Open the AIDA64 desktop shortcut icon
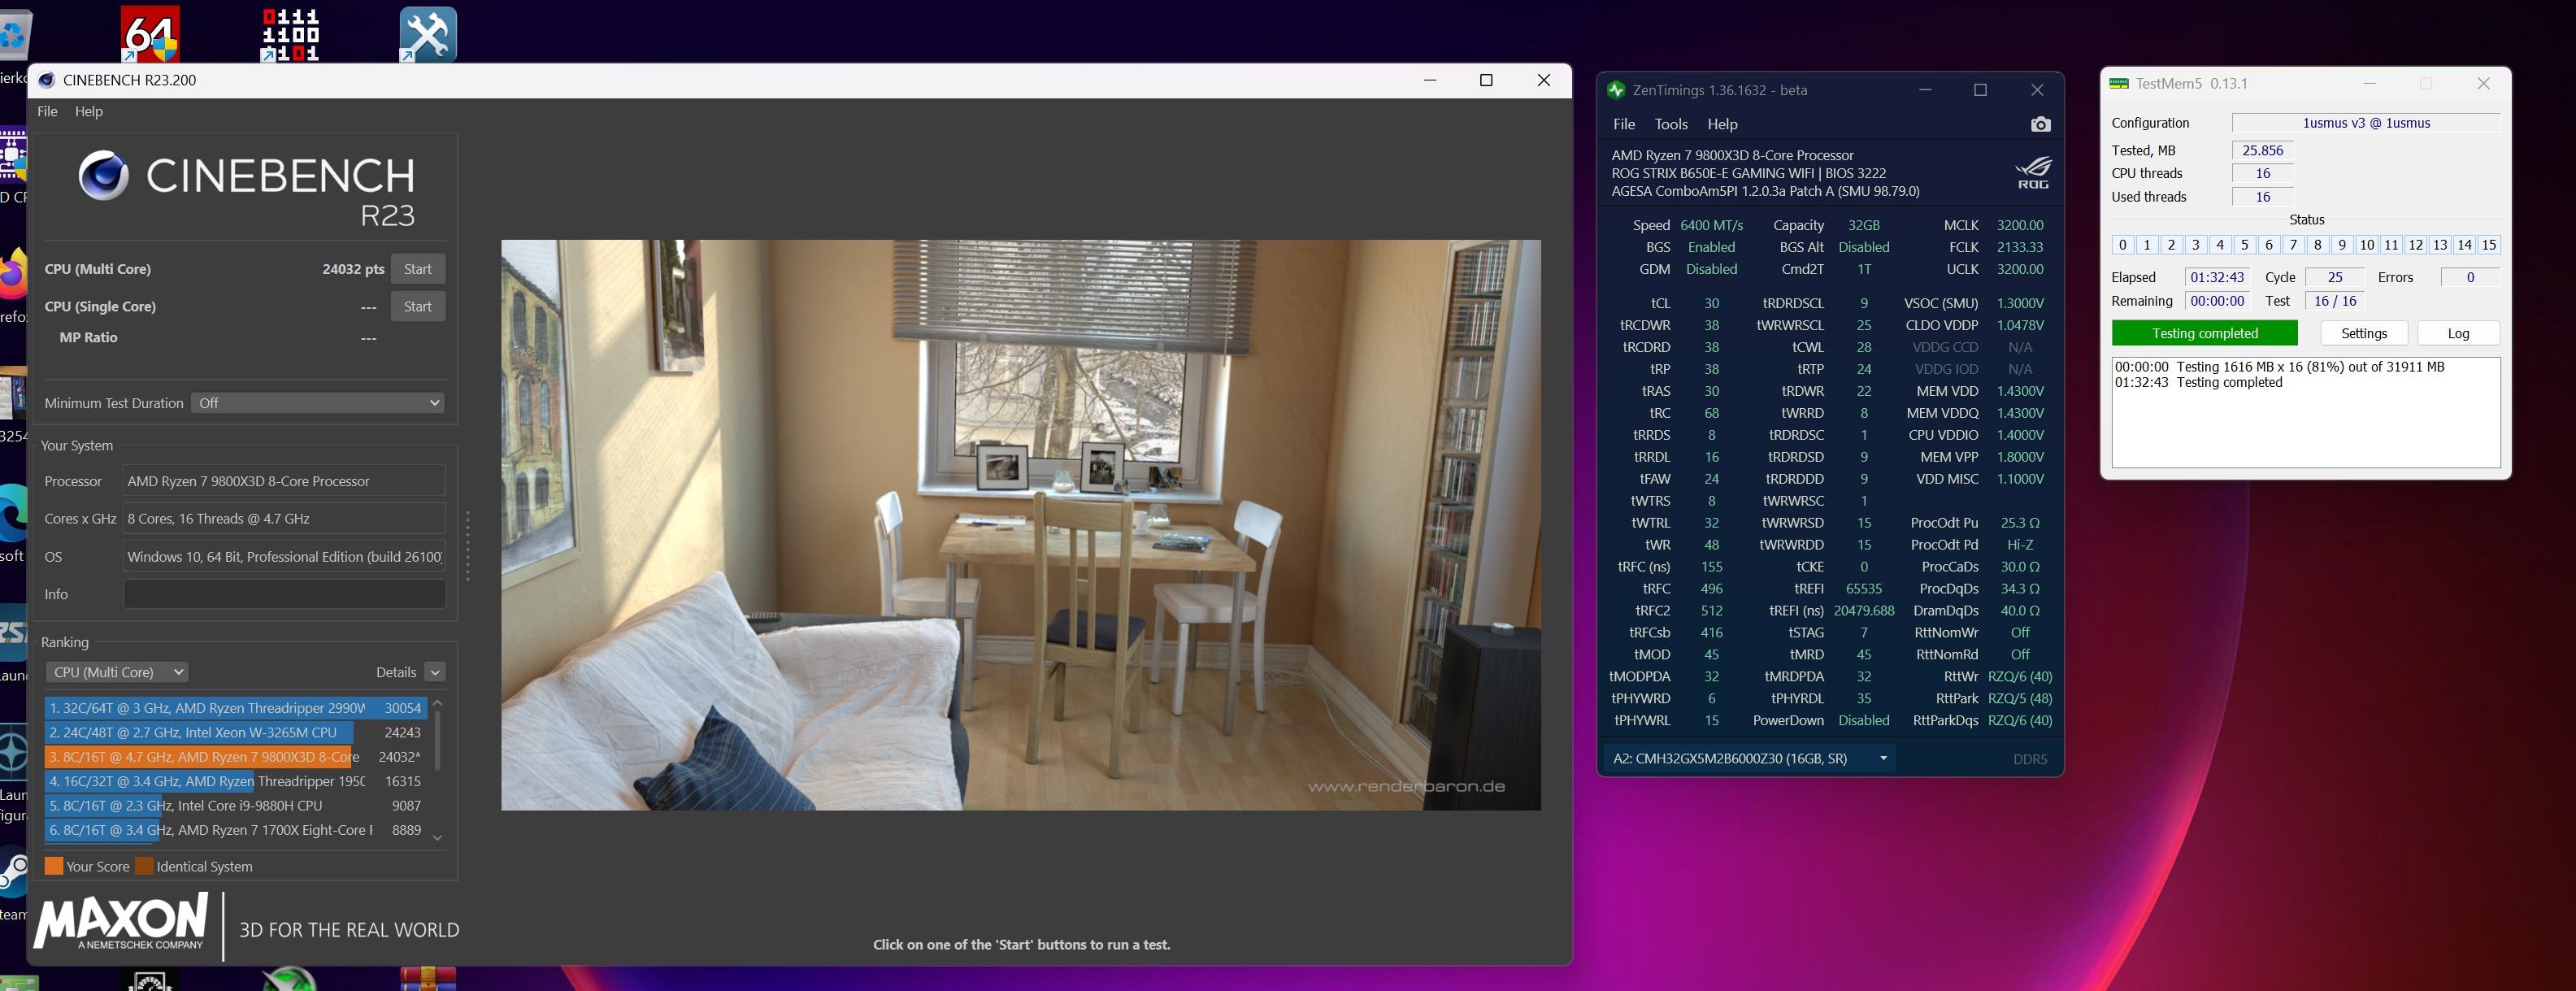Viewport: 2576px width, 991px height. (150, 35)
